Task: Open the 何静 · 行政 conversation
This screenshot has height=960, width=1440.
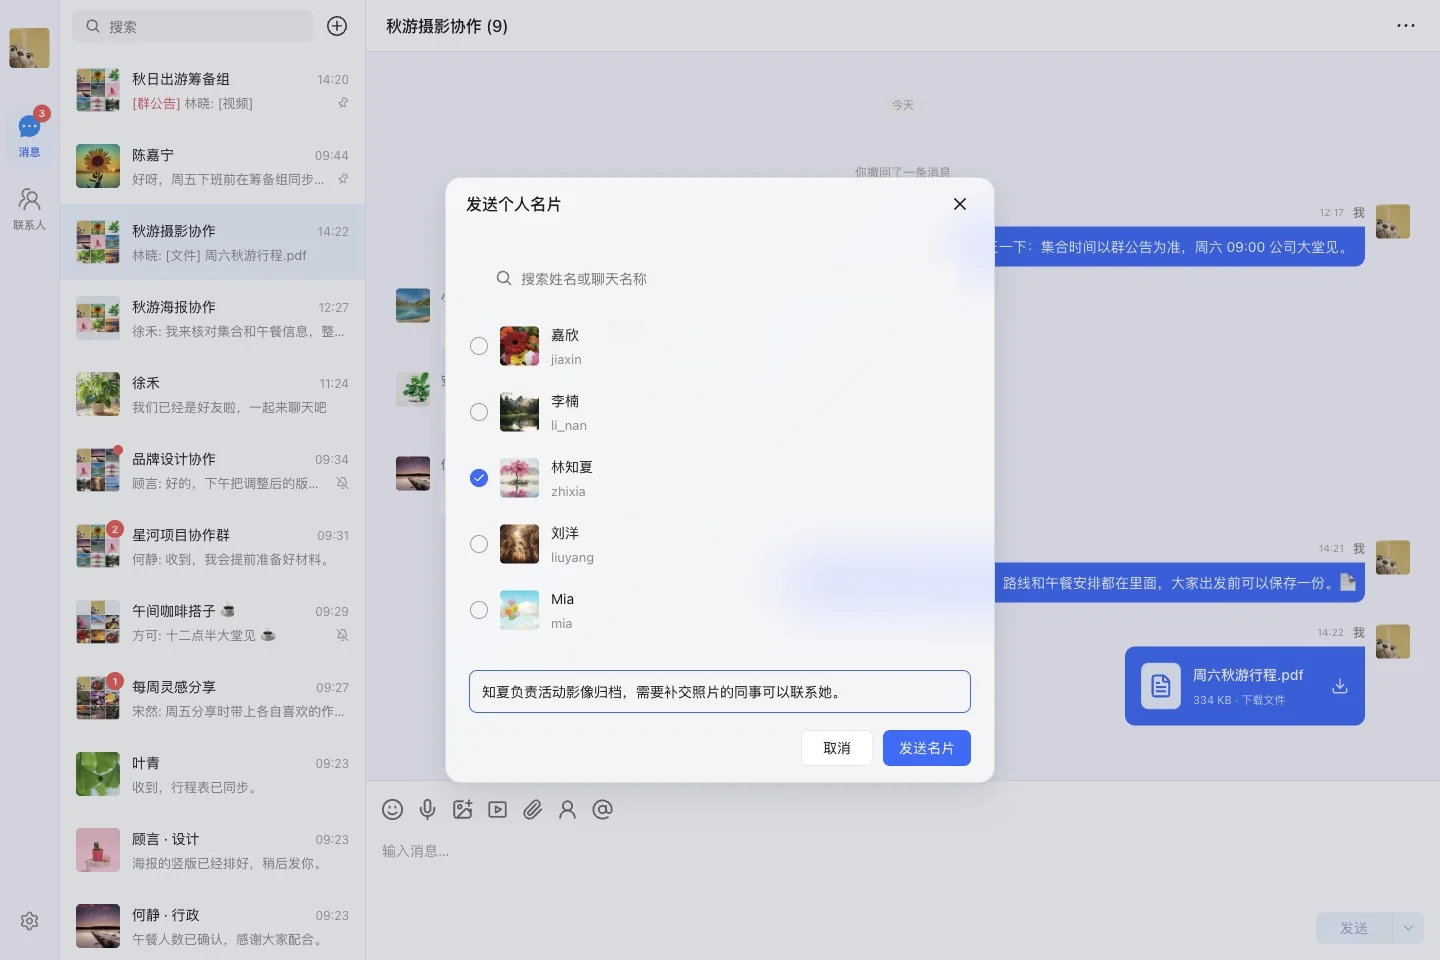Action: click(x=212, y=926)
